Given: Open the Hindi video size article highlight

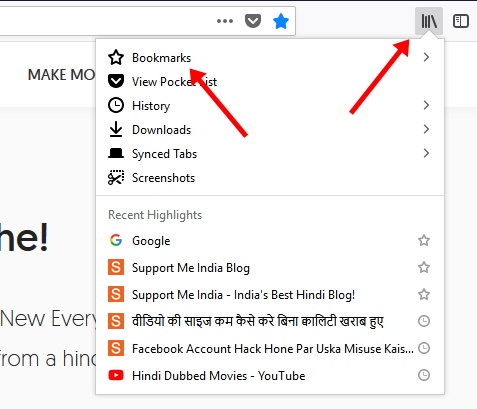Looking at the screenshot, I should (x=270, y=321).
